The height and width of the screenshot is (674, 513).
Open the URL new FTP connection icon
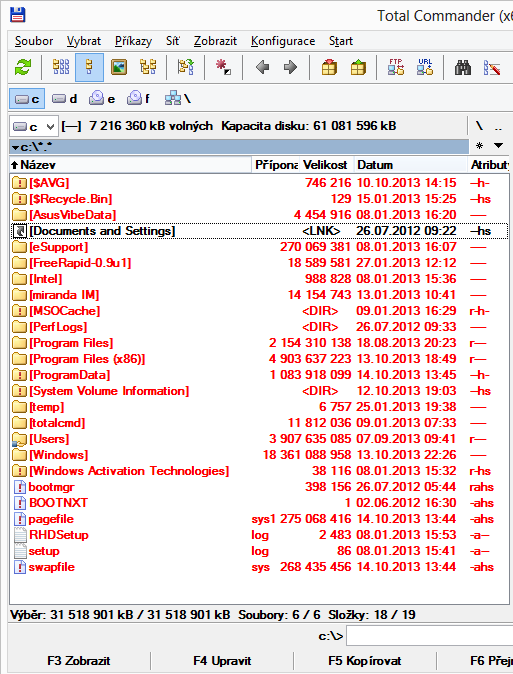[425, 67]
